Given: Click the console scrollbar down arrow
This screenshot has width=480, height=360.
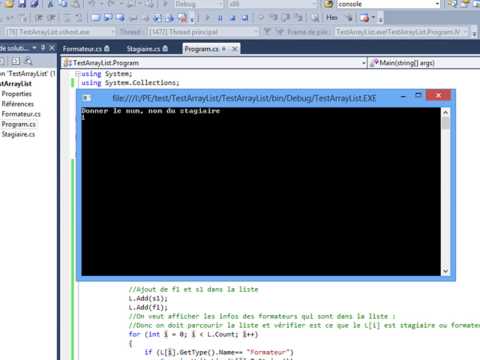Looking at the screenshot, I should (x=445, y=271).
